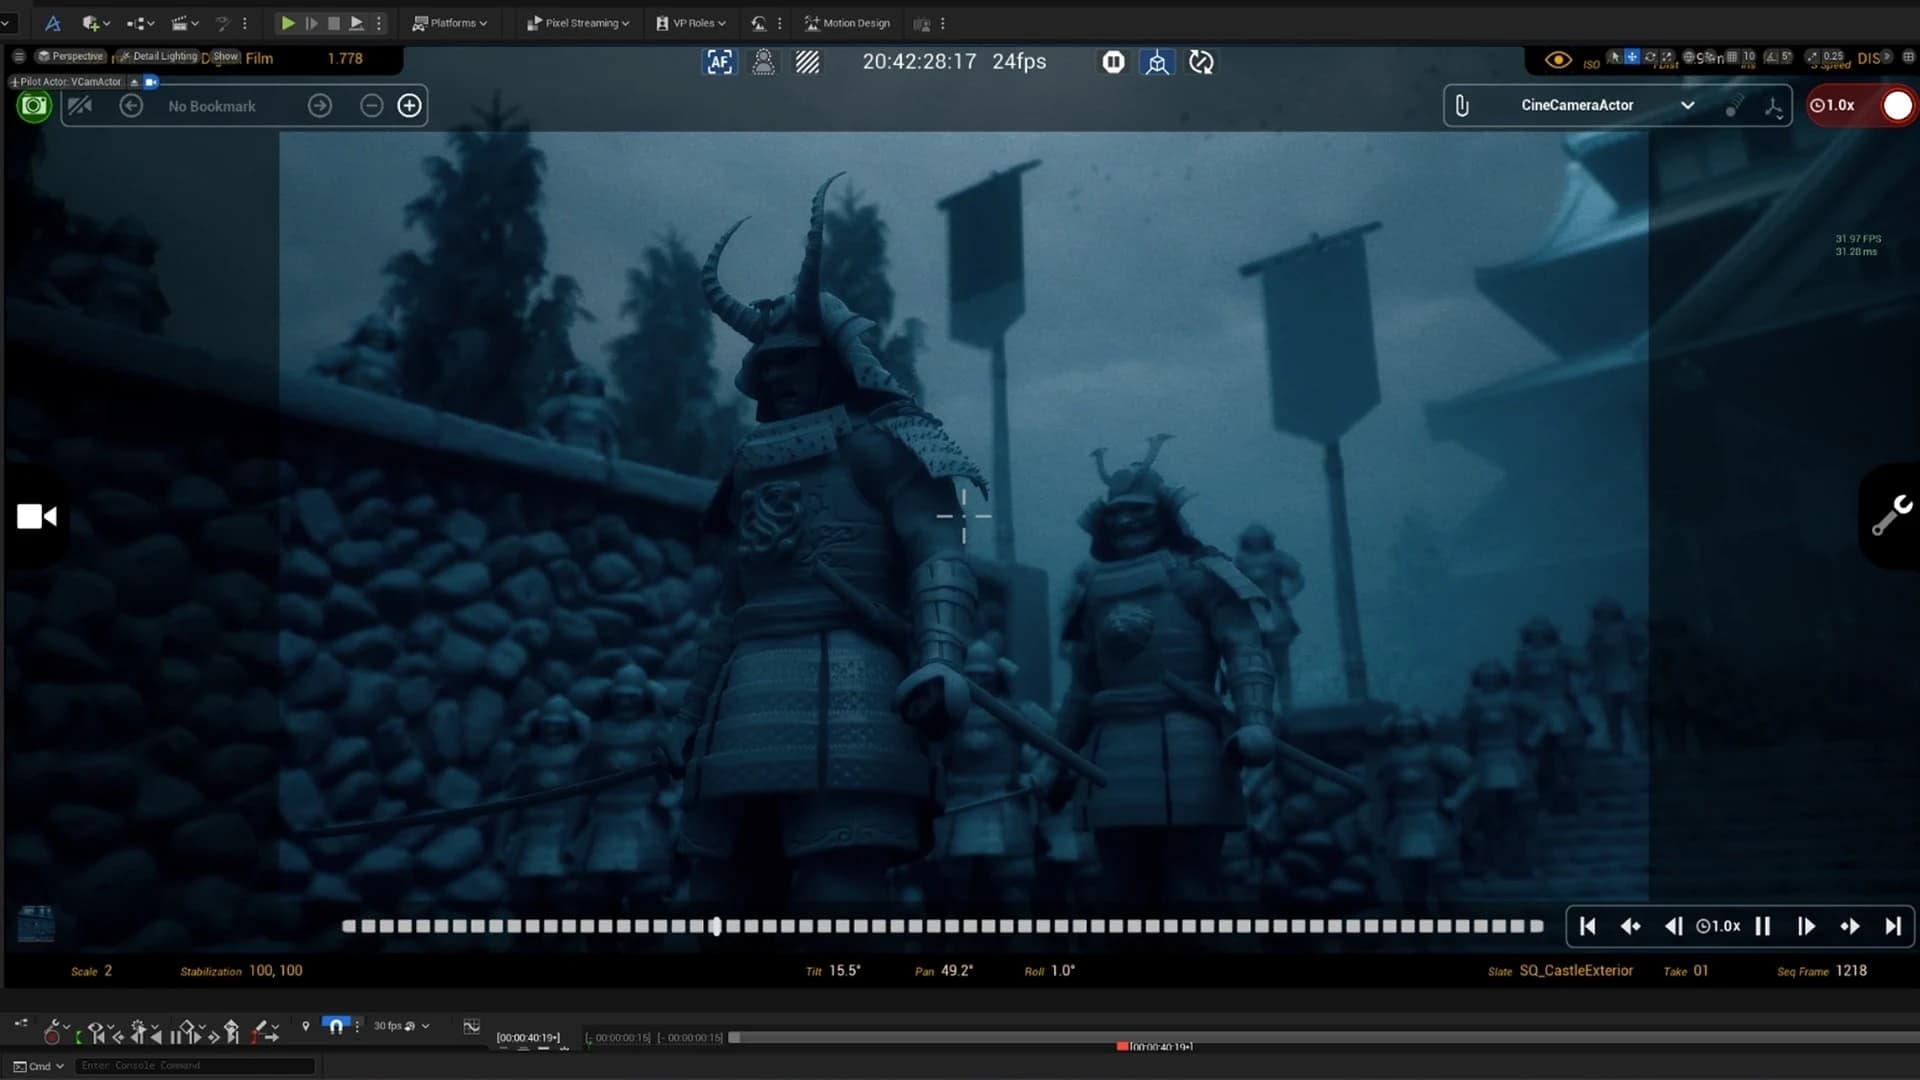Go to previous bookmark arrow
Viewport: 1920px width, 1080px height.
coord(131,106)
